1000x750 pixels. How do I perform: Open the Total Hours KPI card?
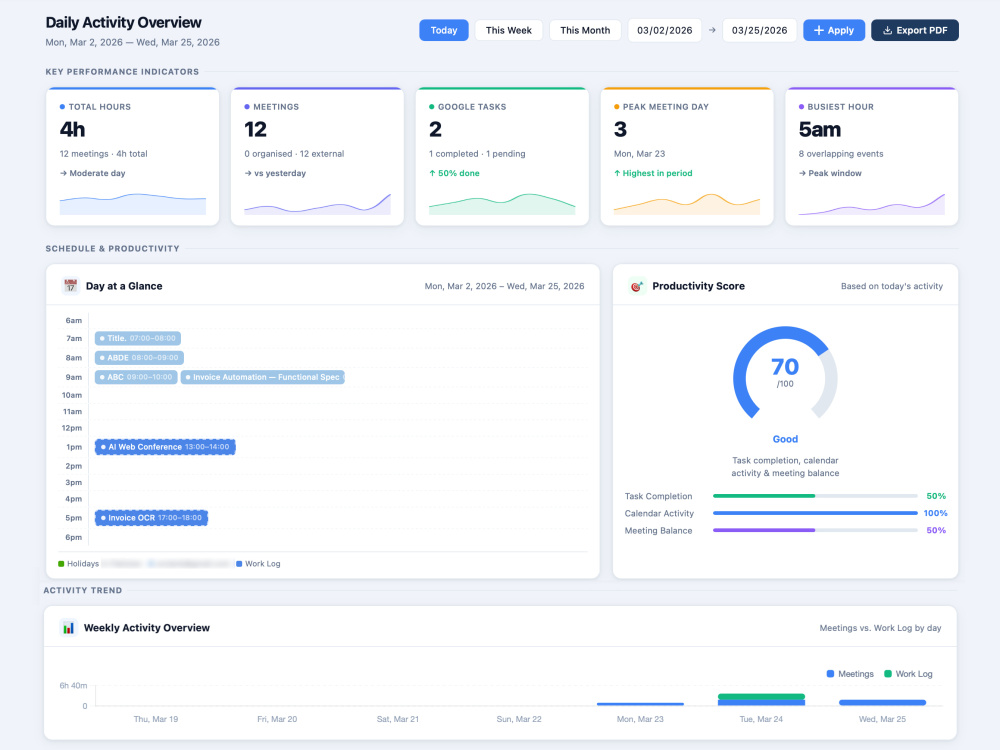click(x=133, y=156)
